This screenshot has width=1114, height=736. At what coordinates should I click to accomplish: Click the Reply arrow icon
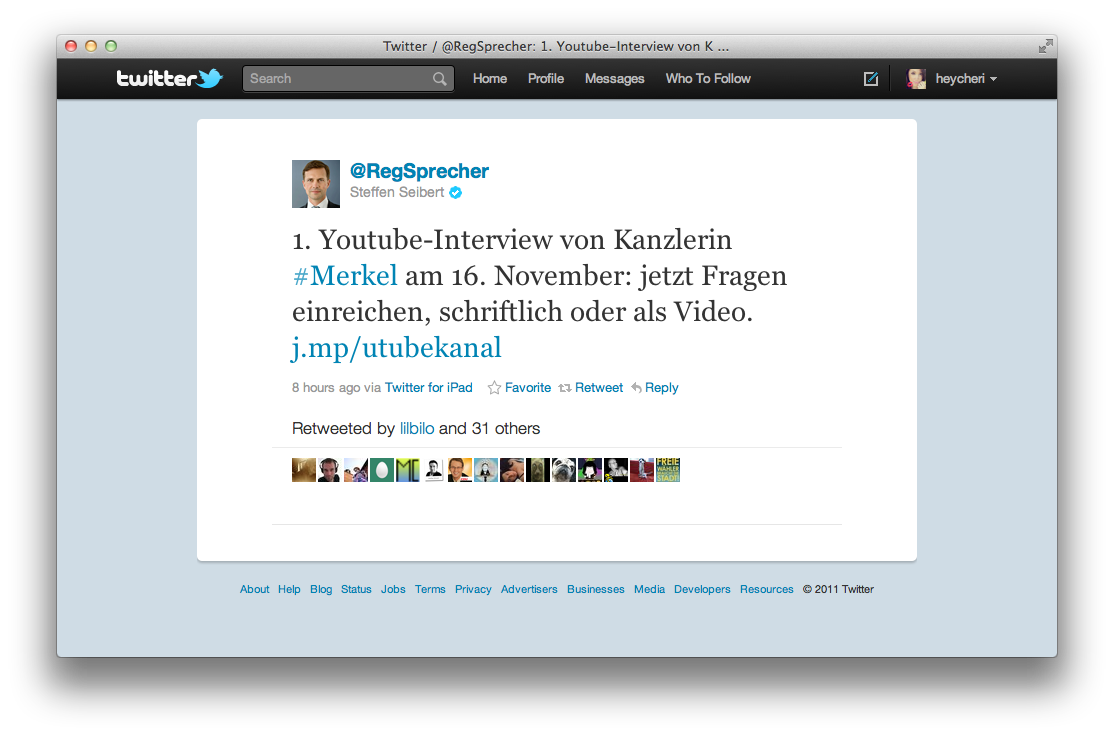tap(637, 388)
